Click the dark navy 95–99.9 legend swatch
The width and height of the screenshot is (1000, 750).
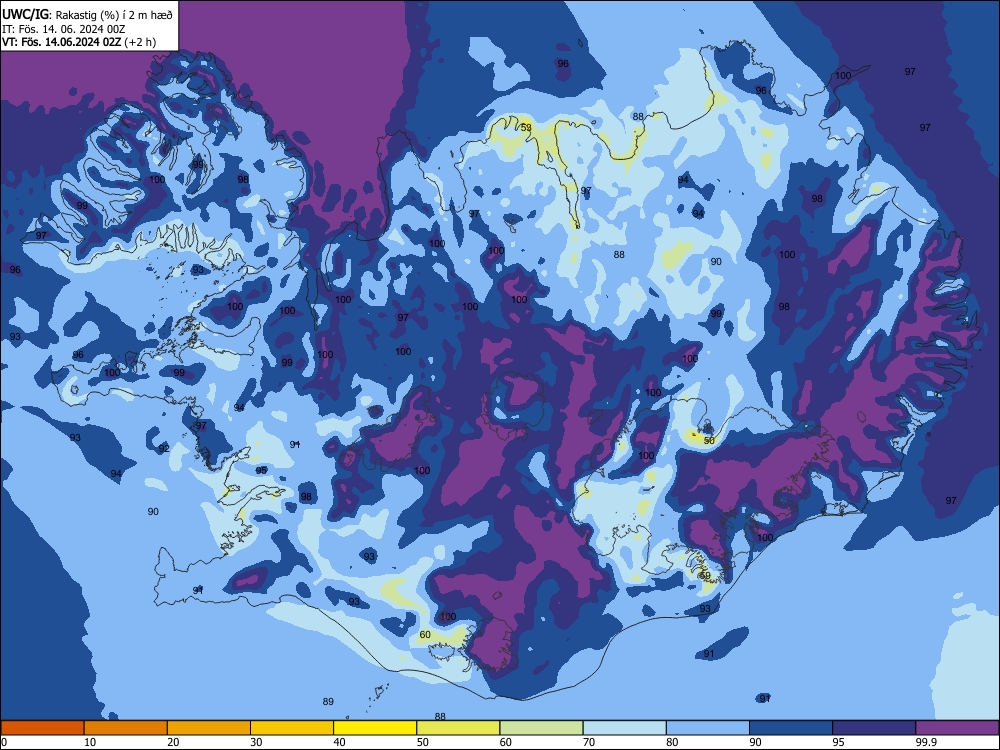tap(874, 728)
